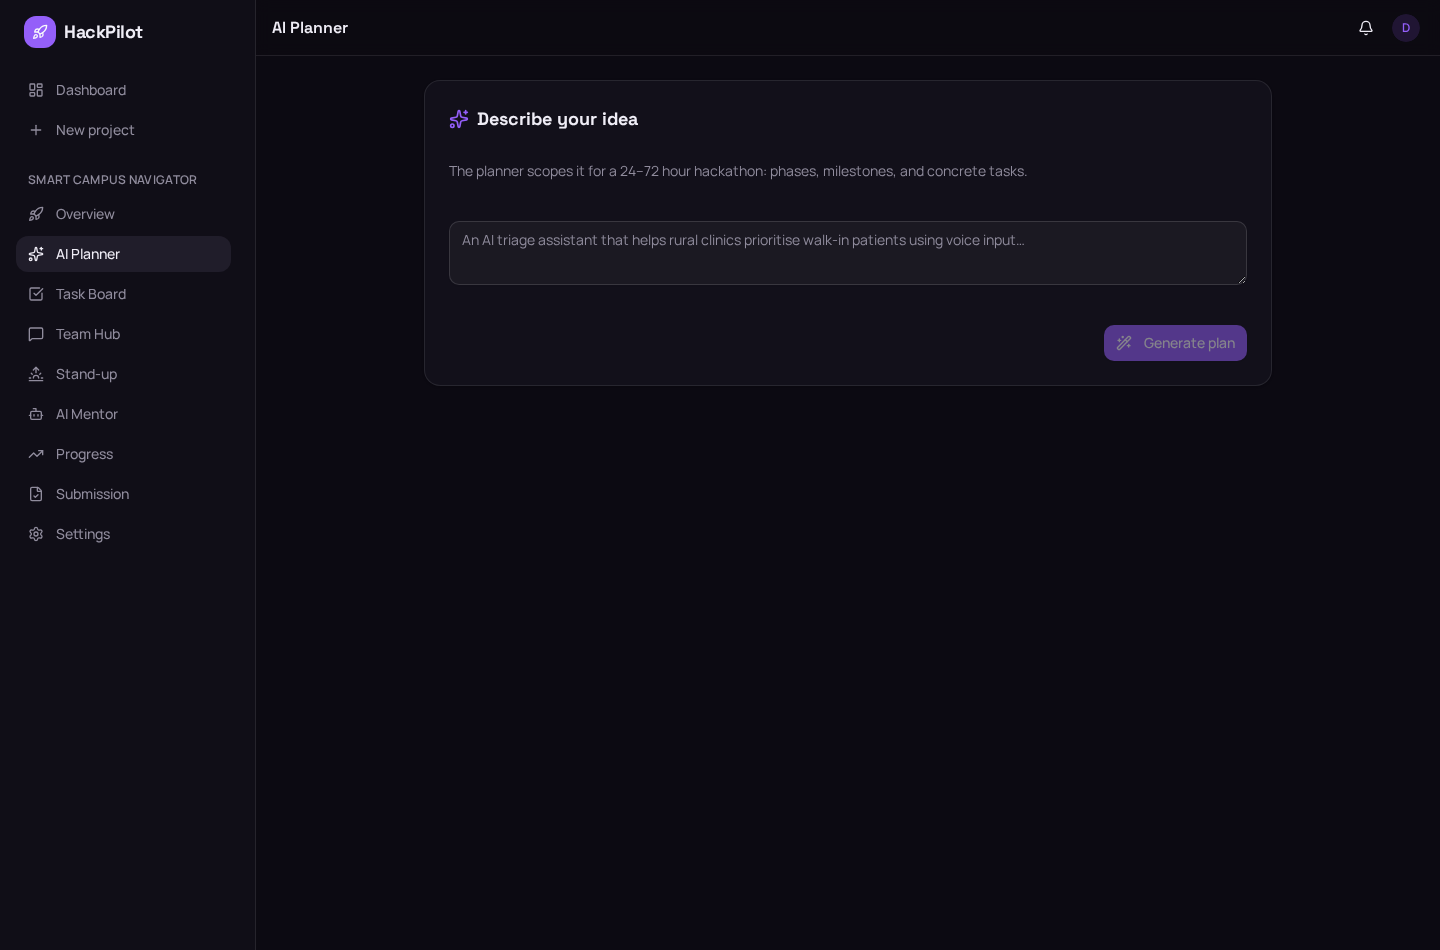The height and width of the screenshot is (950, 1440).
Task: Click the HackPilot brand name
Action: tap(103, 32)
